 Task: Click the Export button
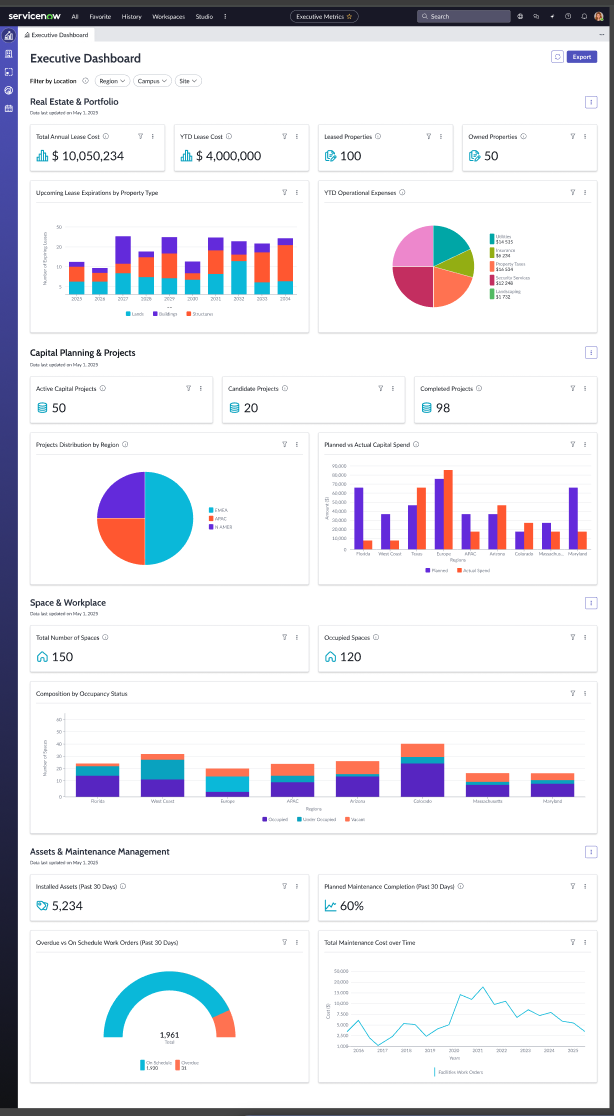tap(582, 57)
